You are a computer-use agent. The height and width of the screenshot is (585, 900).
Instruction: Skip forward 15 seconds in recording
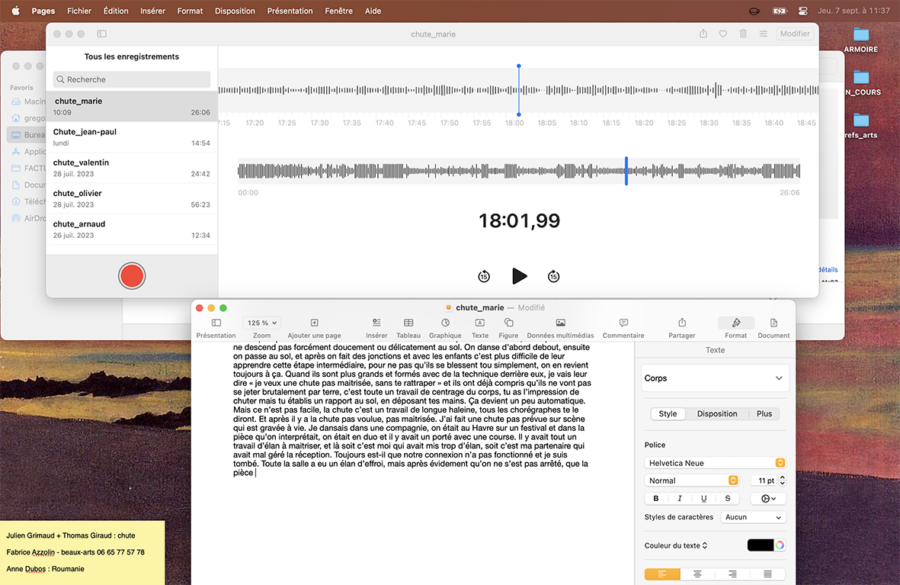click(553, 276)
